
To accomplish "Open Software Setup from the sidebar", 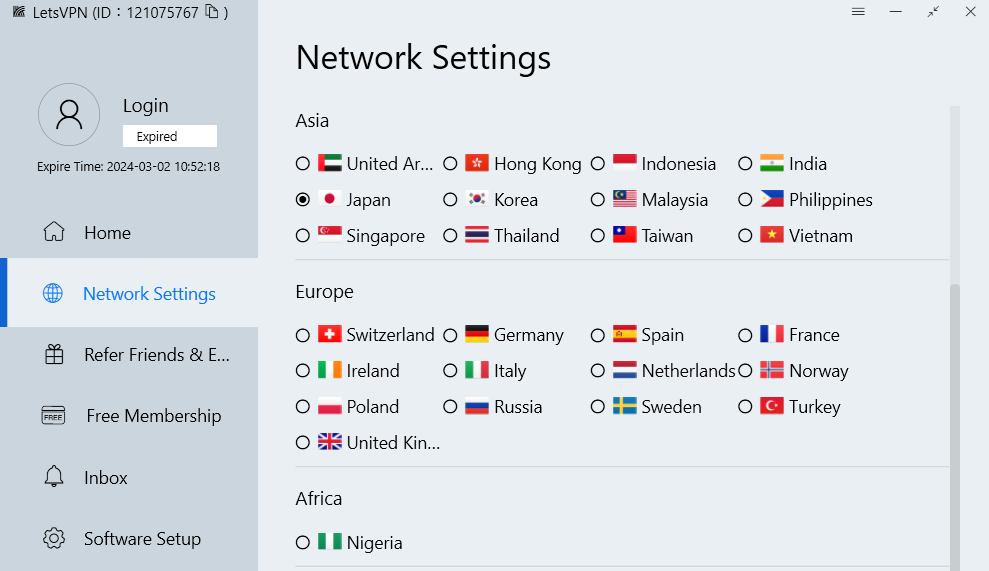I will (x=142, y=539).
